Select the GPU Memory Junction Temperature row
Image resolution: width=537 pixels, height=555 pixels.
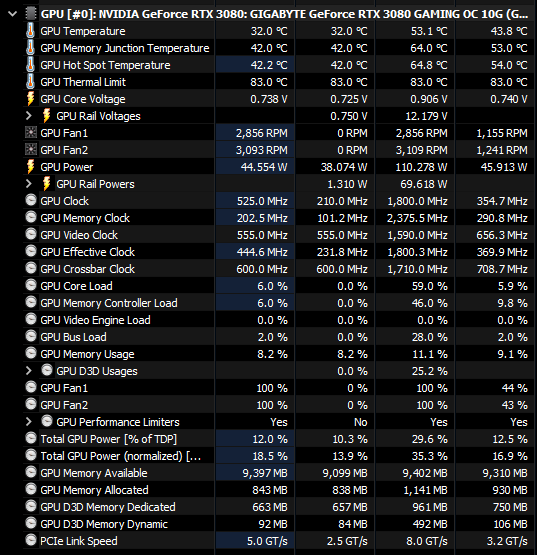click(279, 48)
